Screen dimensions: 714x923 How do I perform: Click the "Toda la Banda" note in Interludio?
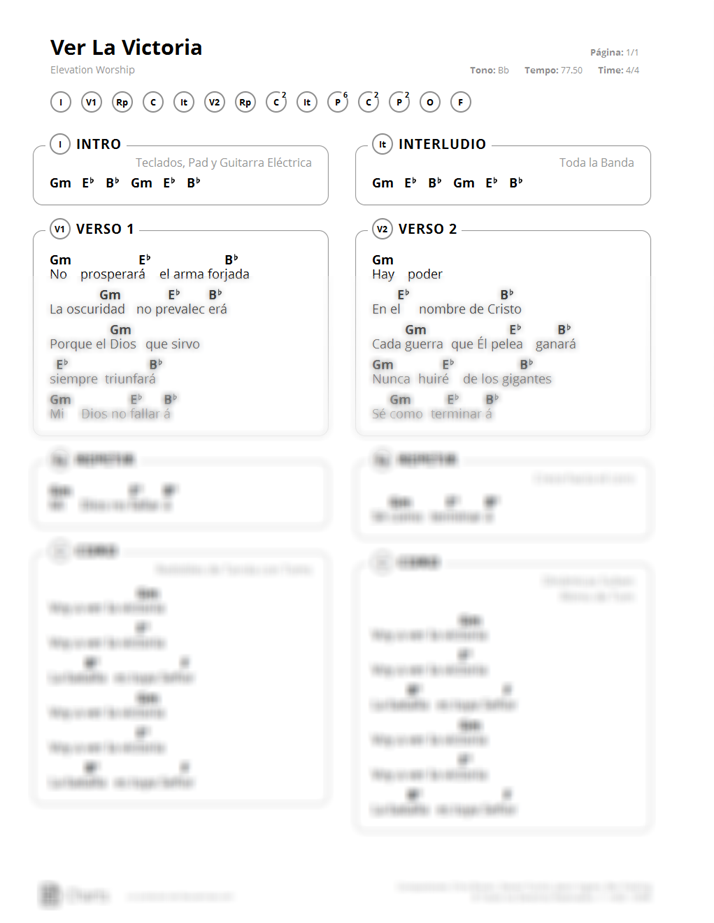596,162
